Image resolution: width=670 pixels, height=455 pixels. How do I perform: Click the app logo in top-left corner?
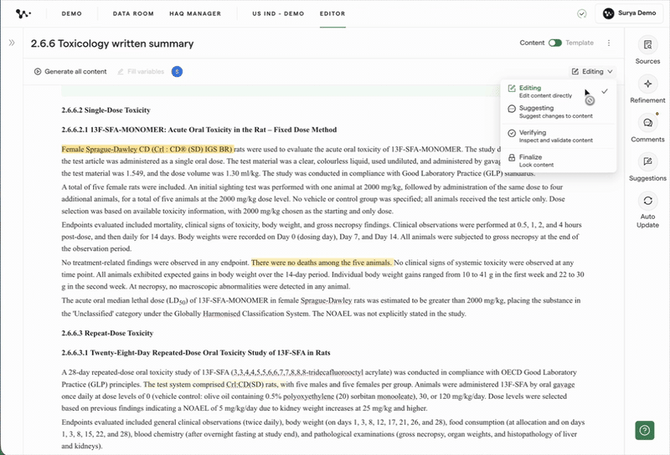pyautogui.click(x=23, y=14)
